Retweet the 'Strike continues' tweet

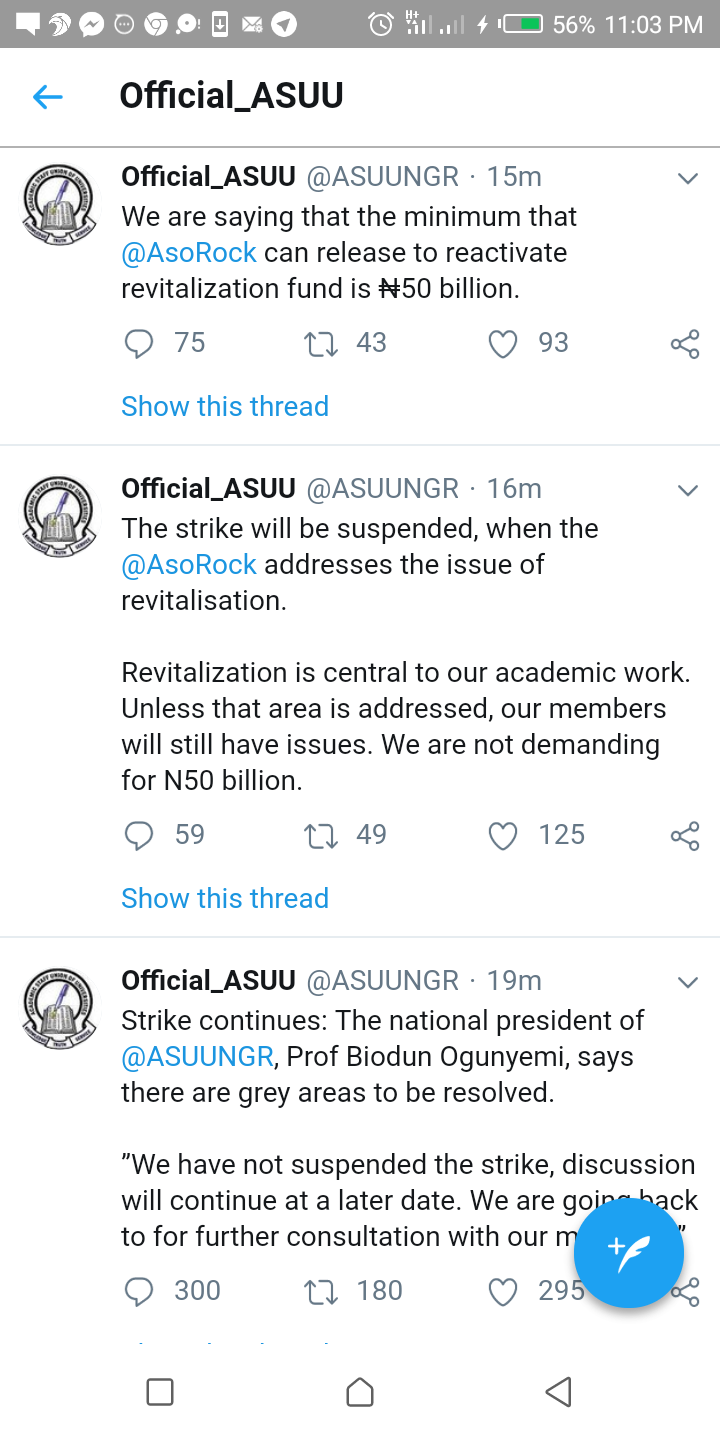click(321, 1292)
